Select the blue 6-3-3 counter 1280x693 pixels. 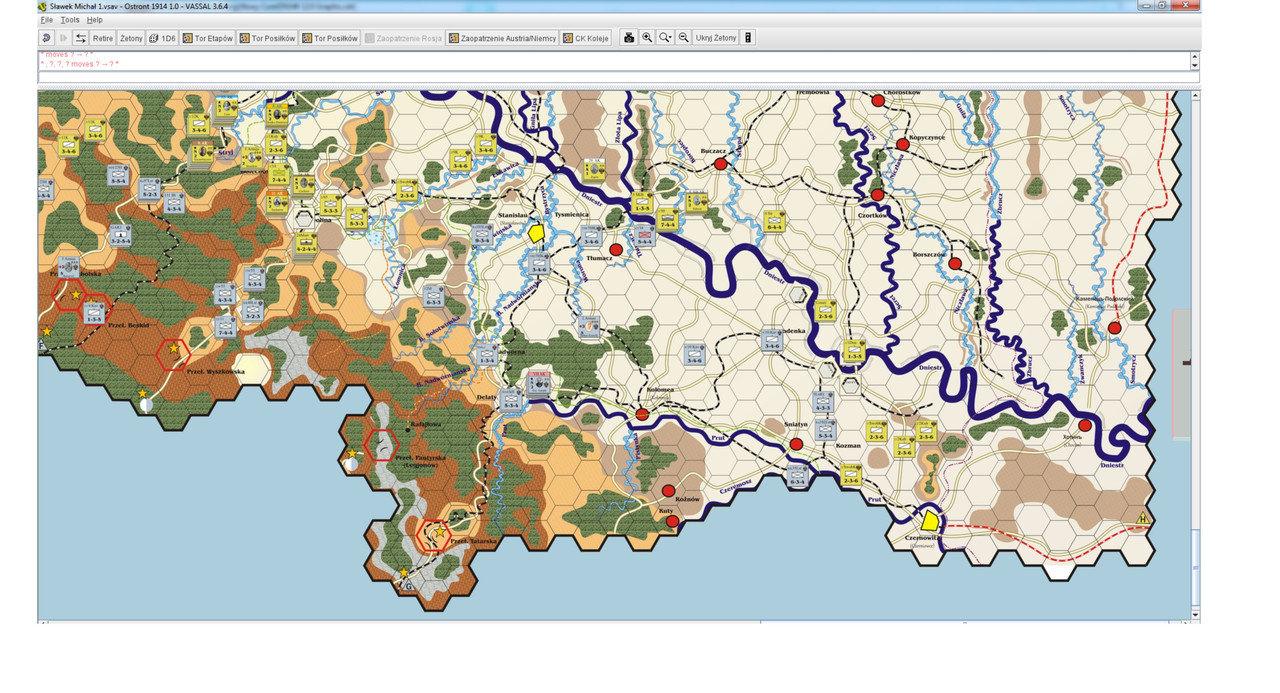point(433,296)
